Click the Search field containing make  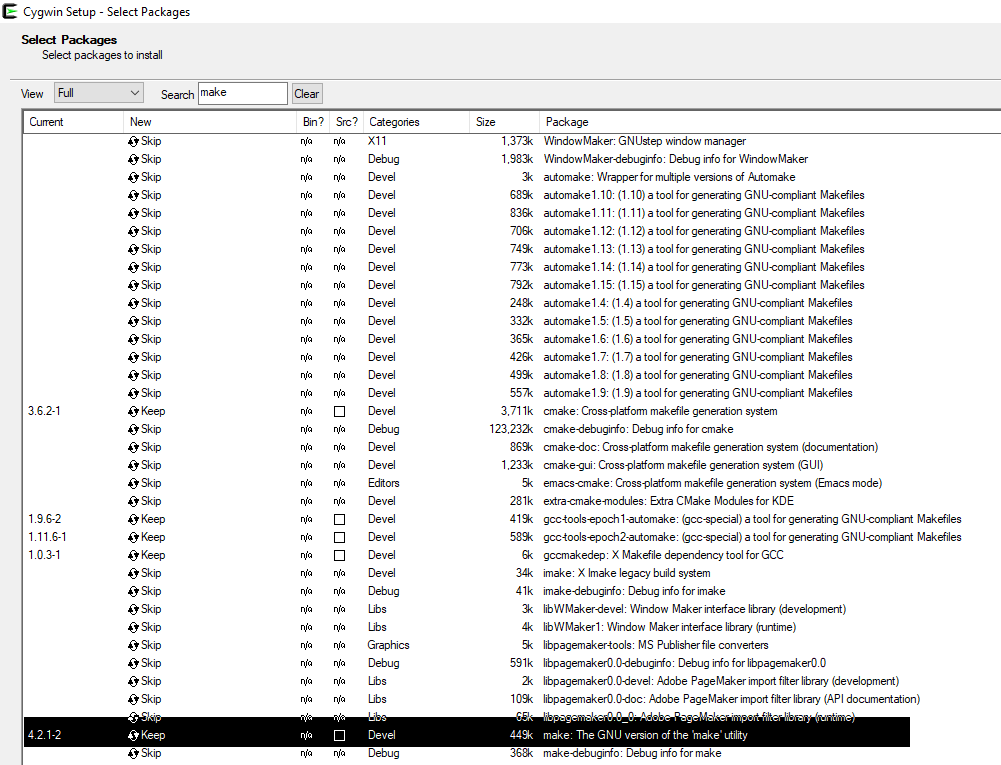[243, 93]
